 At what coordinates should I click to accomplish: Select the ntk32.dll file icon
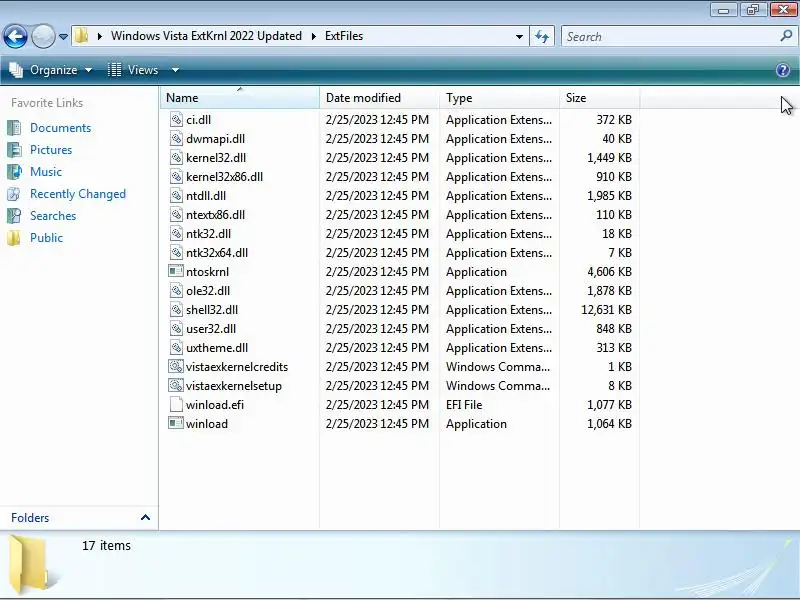[176, 234]
